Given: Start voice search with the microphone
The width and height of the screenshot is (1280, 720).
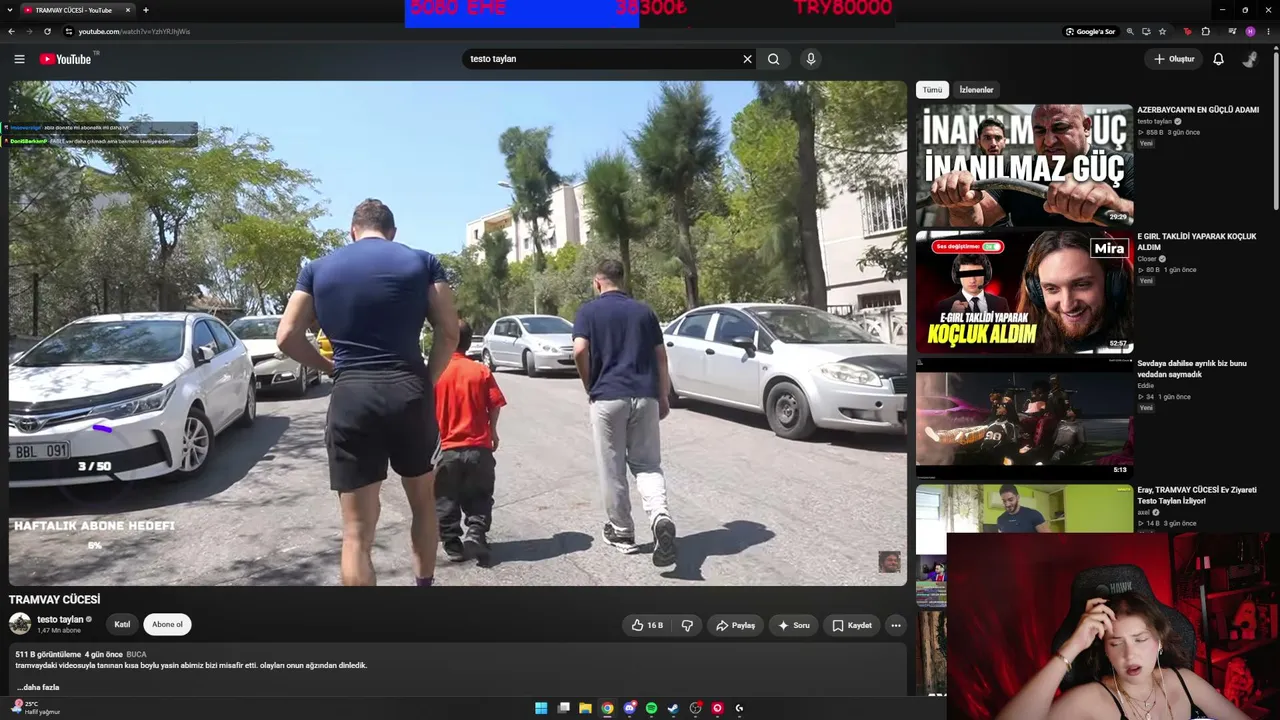Looking at the screenshot, I should click(x=811, y=59).
